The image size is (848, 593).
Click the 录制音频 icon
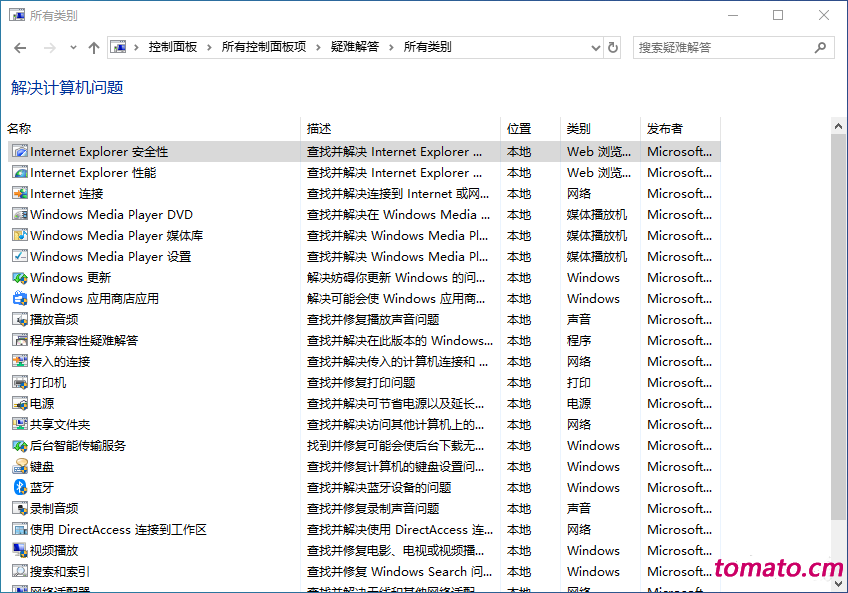coord(20,509)
